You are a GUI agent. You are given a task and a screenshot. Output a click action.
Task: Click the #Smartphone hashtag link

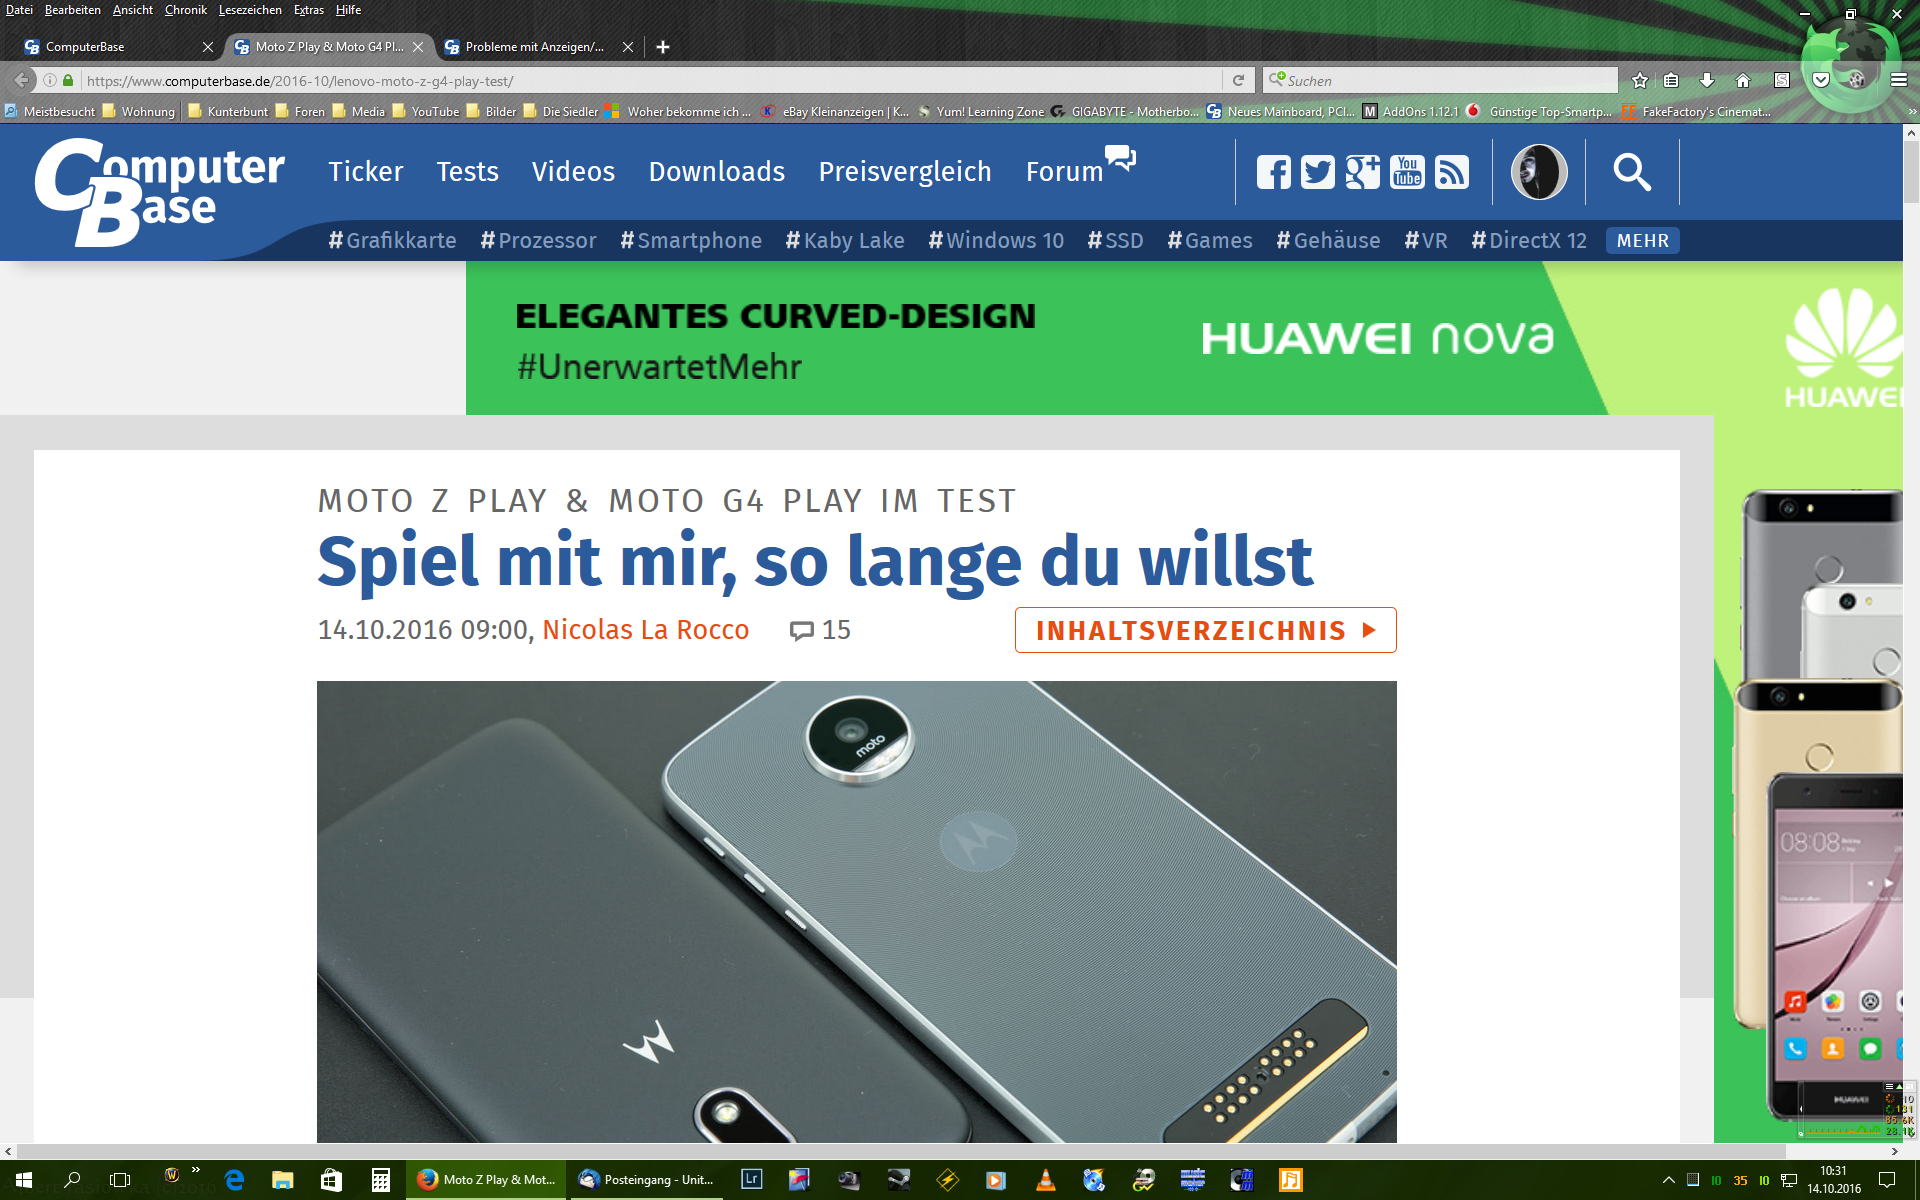tap(691, 241)
